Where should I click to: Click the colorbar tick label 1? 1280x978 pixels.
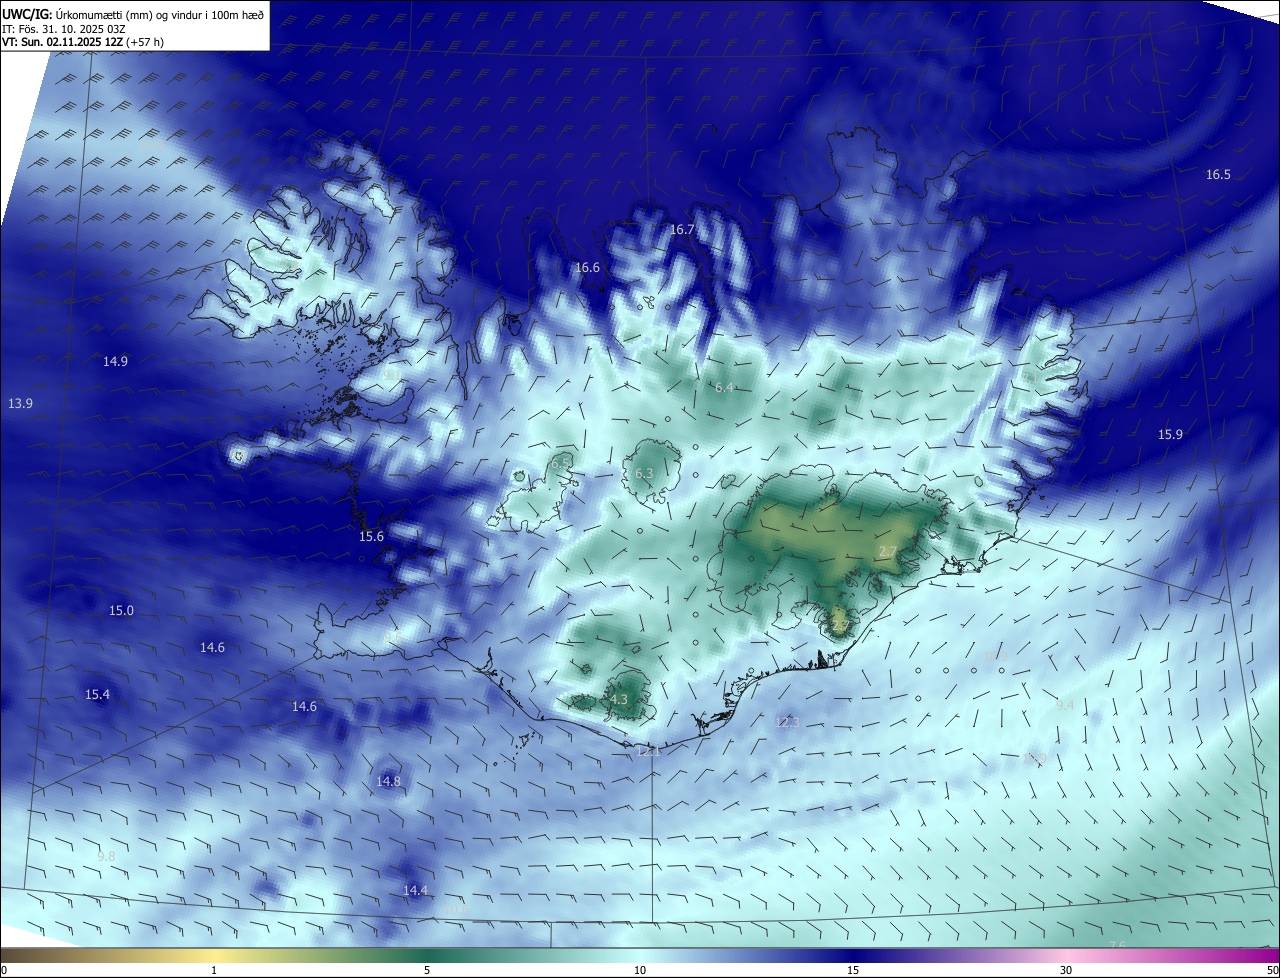pos(214,971)
